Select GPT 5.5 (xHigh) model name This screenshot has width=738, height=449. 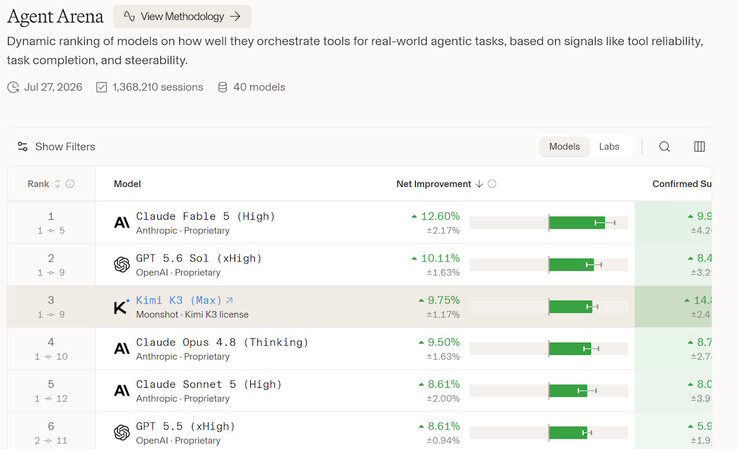(x=185, y=426)
